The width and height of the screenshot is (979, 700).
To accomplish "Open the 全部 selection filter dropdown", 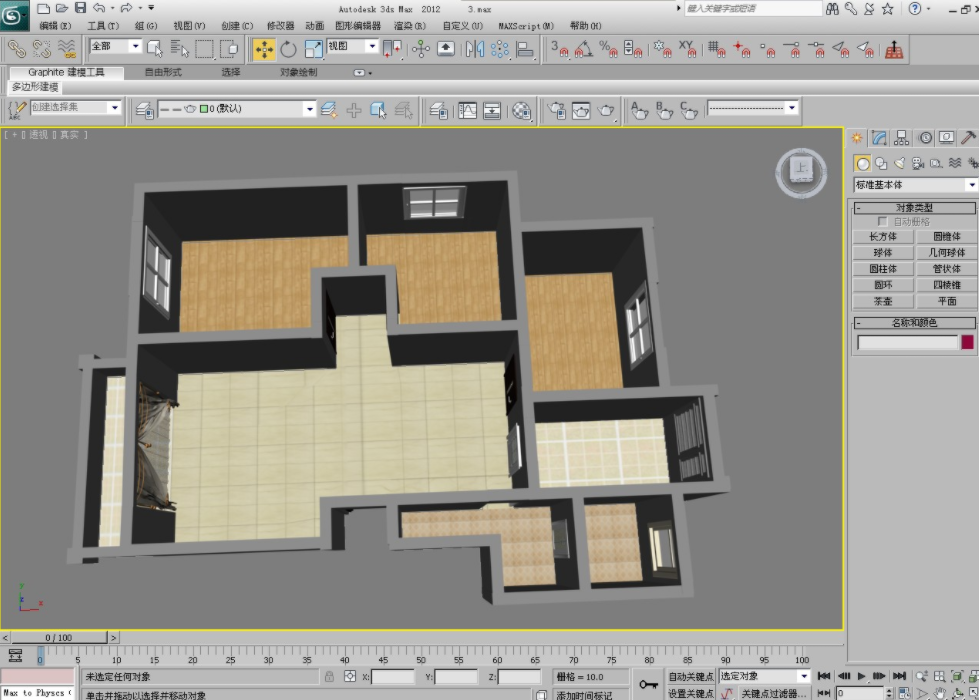I will point(110,46).
